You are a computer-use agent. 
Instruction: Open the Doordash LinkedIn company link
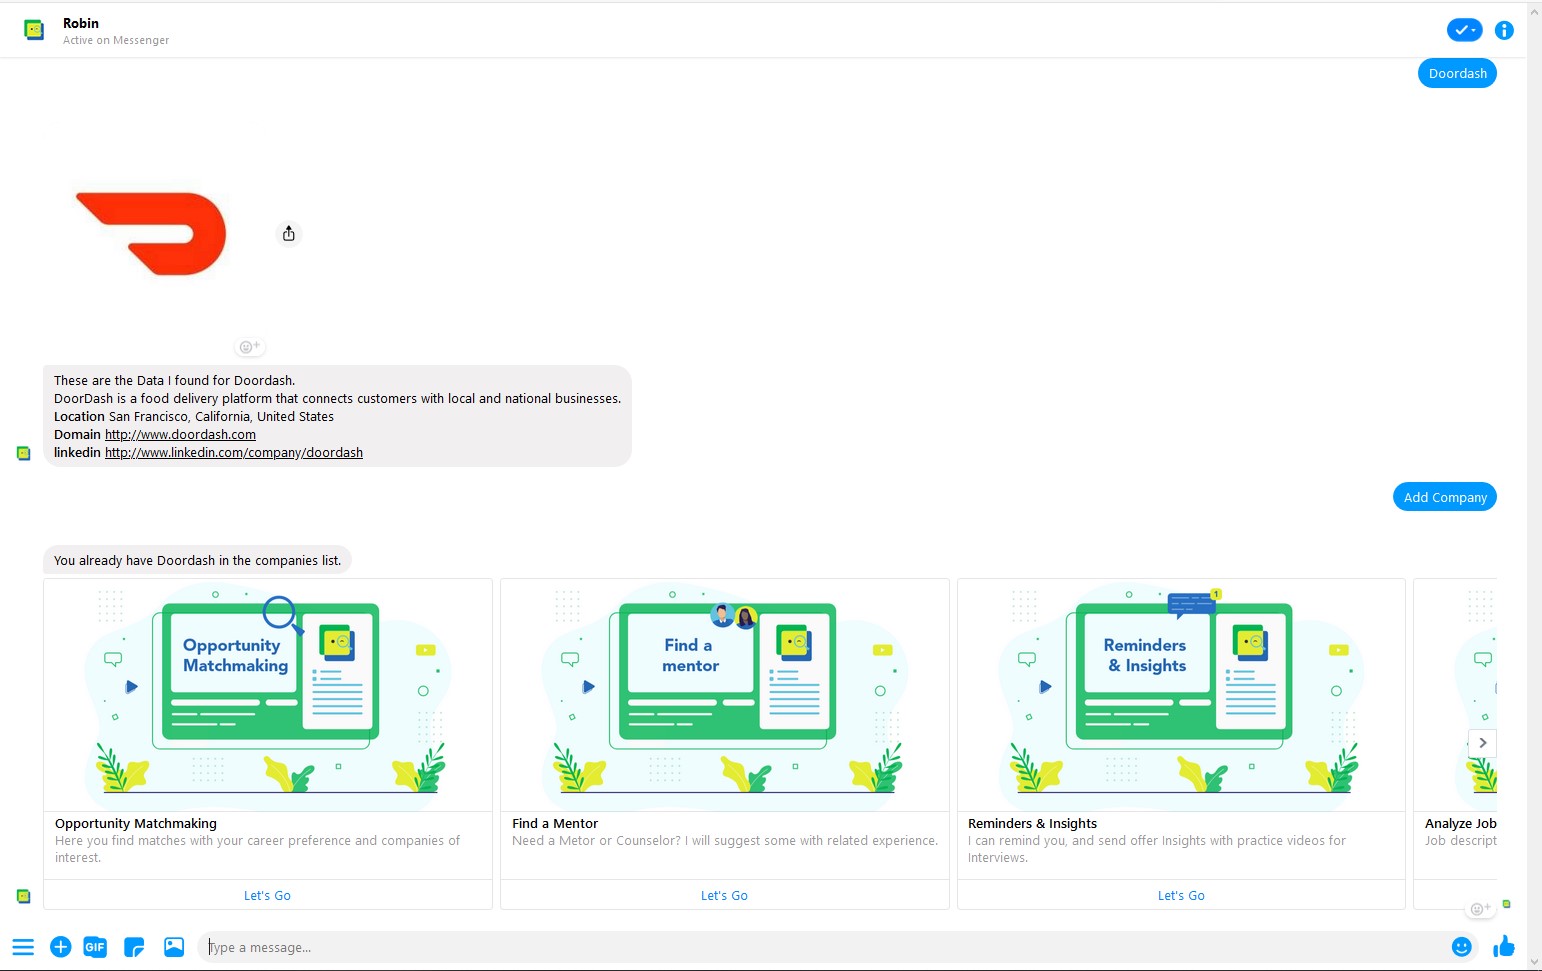pos(234,453)
